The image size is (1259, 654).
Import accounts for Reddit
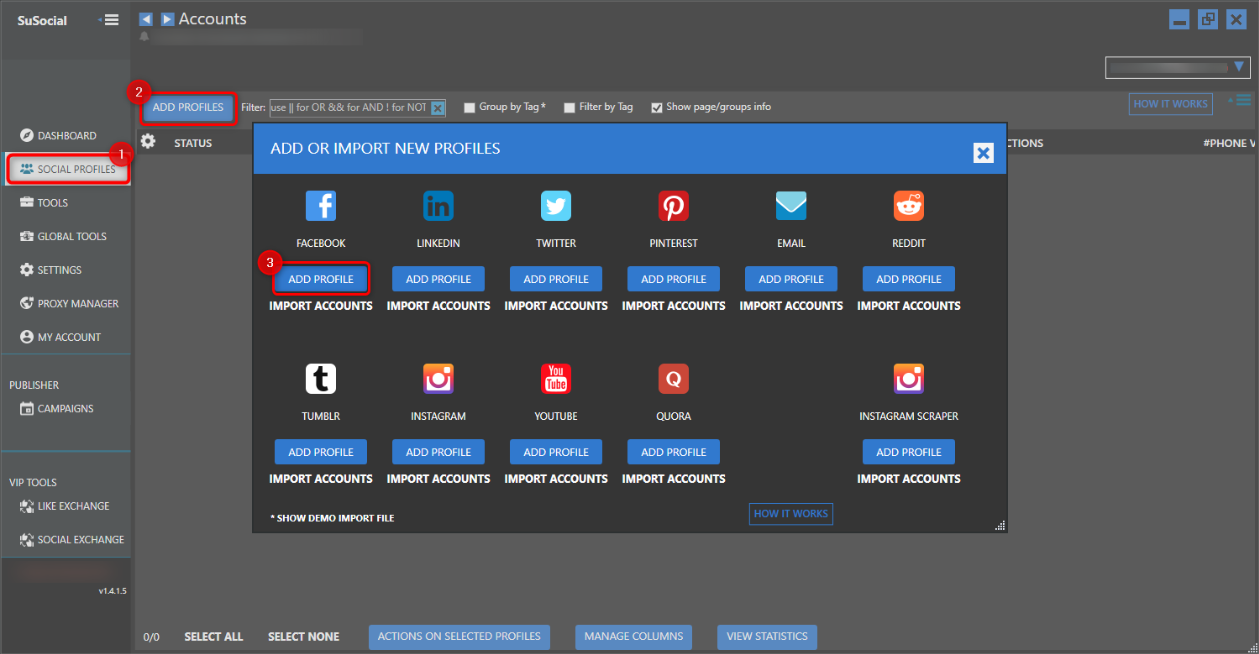tap(909, 306)
